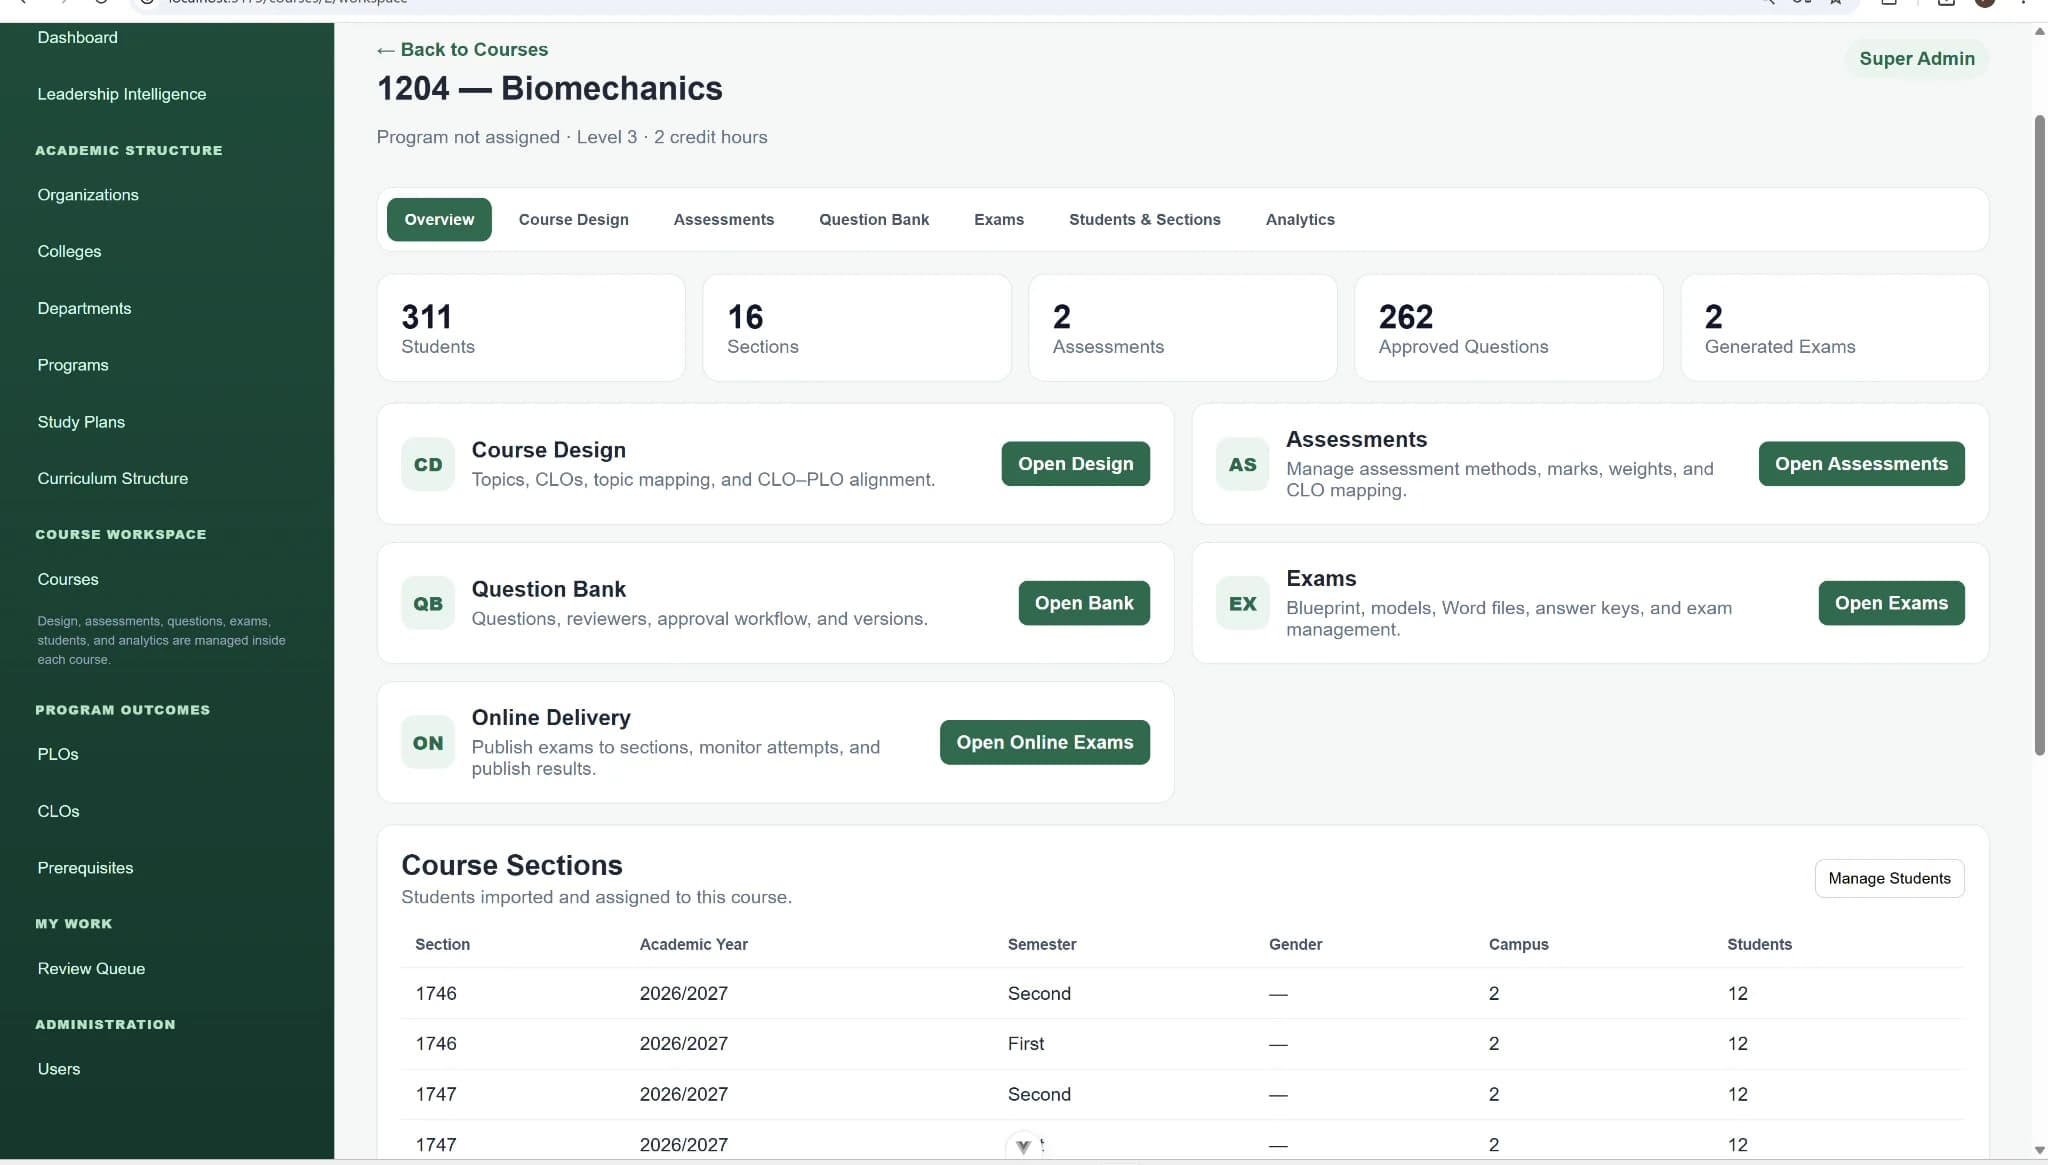Viewport: 2048px width, 1165px height.
Task: Click the ON Online Delivery badge icon
Action: point(428,742)
